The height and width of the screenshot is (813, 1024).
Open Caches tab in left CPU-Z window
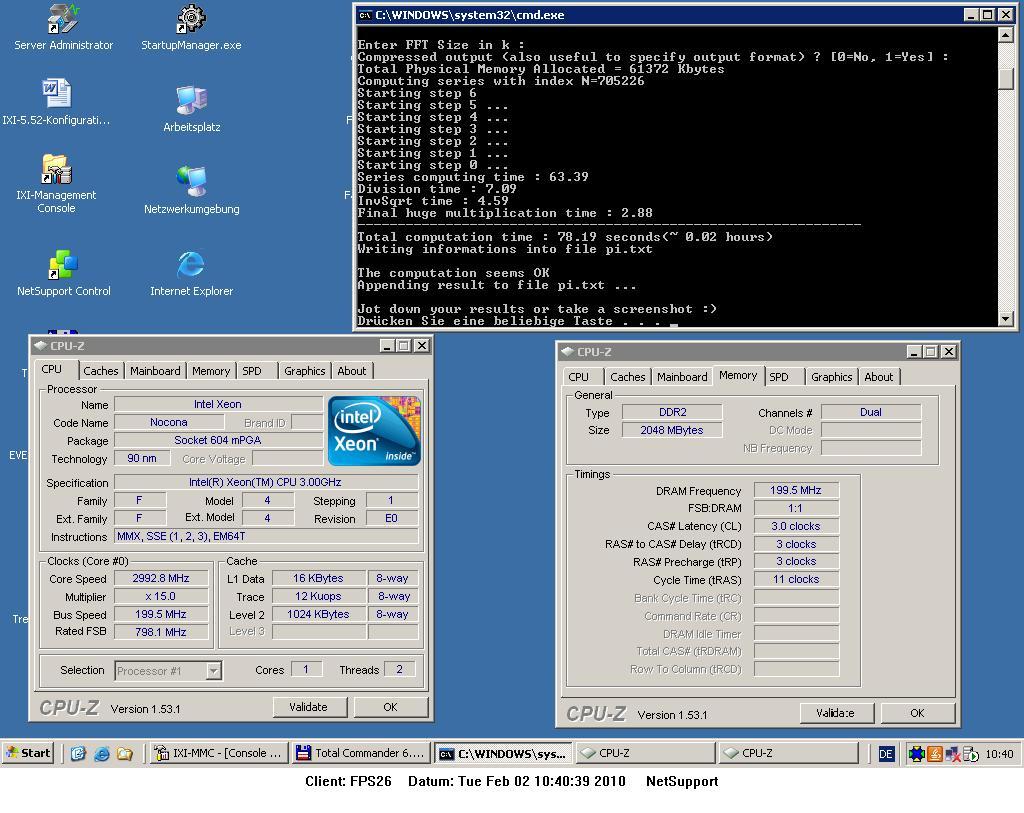pyautogui.click(x=101, y=371)
